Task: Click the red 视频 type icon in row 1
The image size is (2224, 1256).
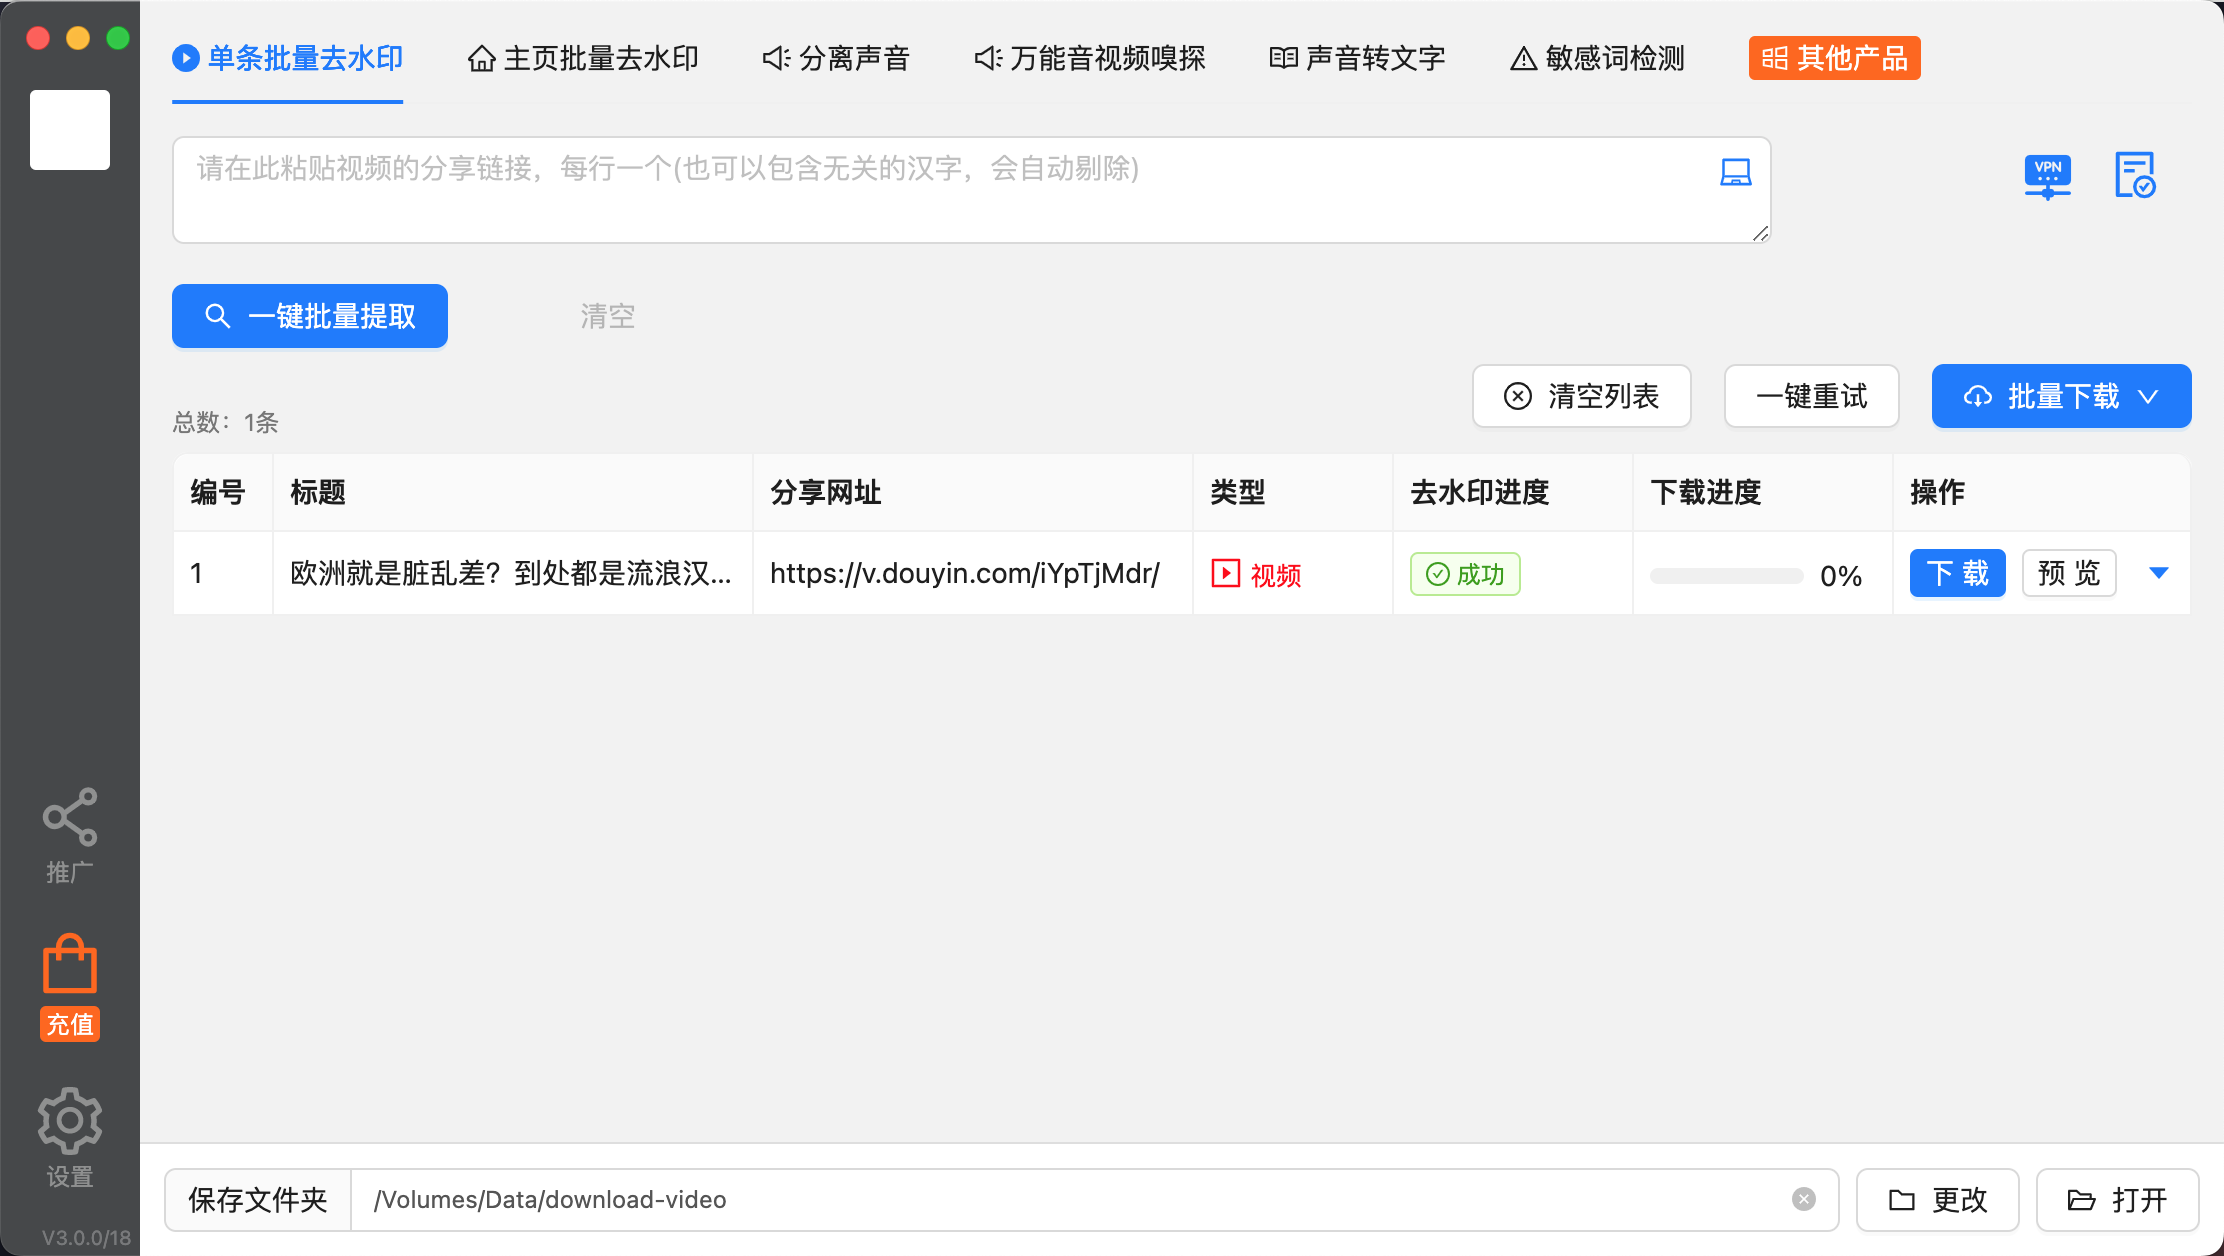Action: point(1225,574)
